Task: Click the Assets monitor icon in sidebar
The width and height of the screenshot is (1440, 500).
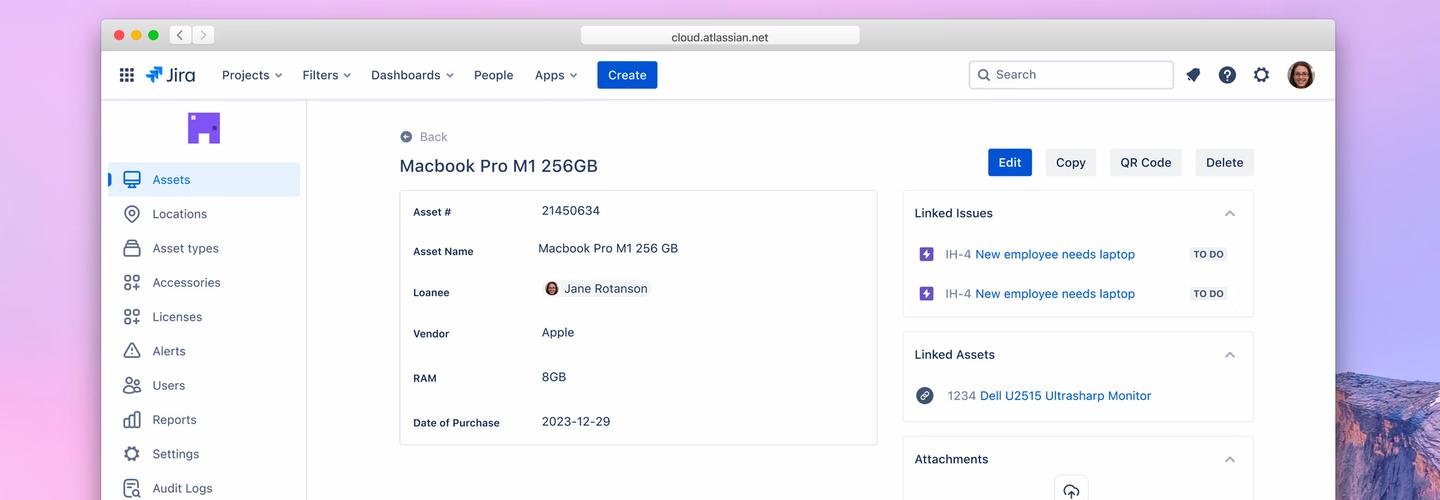Action: pos(132,180)
